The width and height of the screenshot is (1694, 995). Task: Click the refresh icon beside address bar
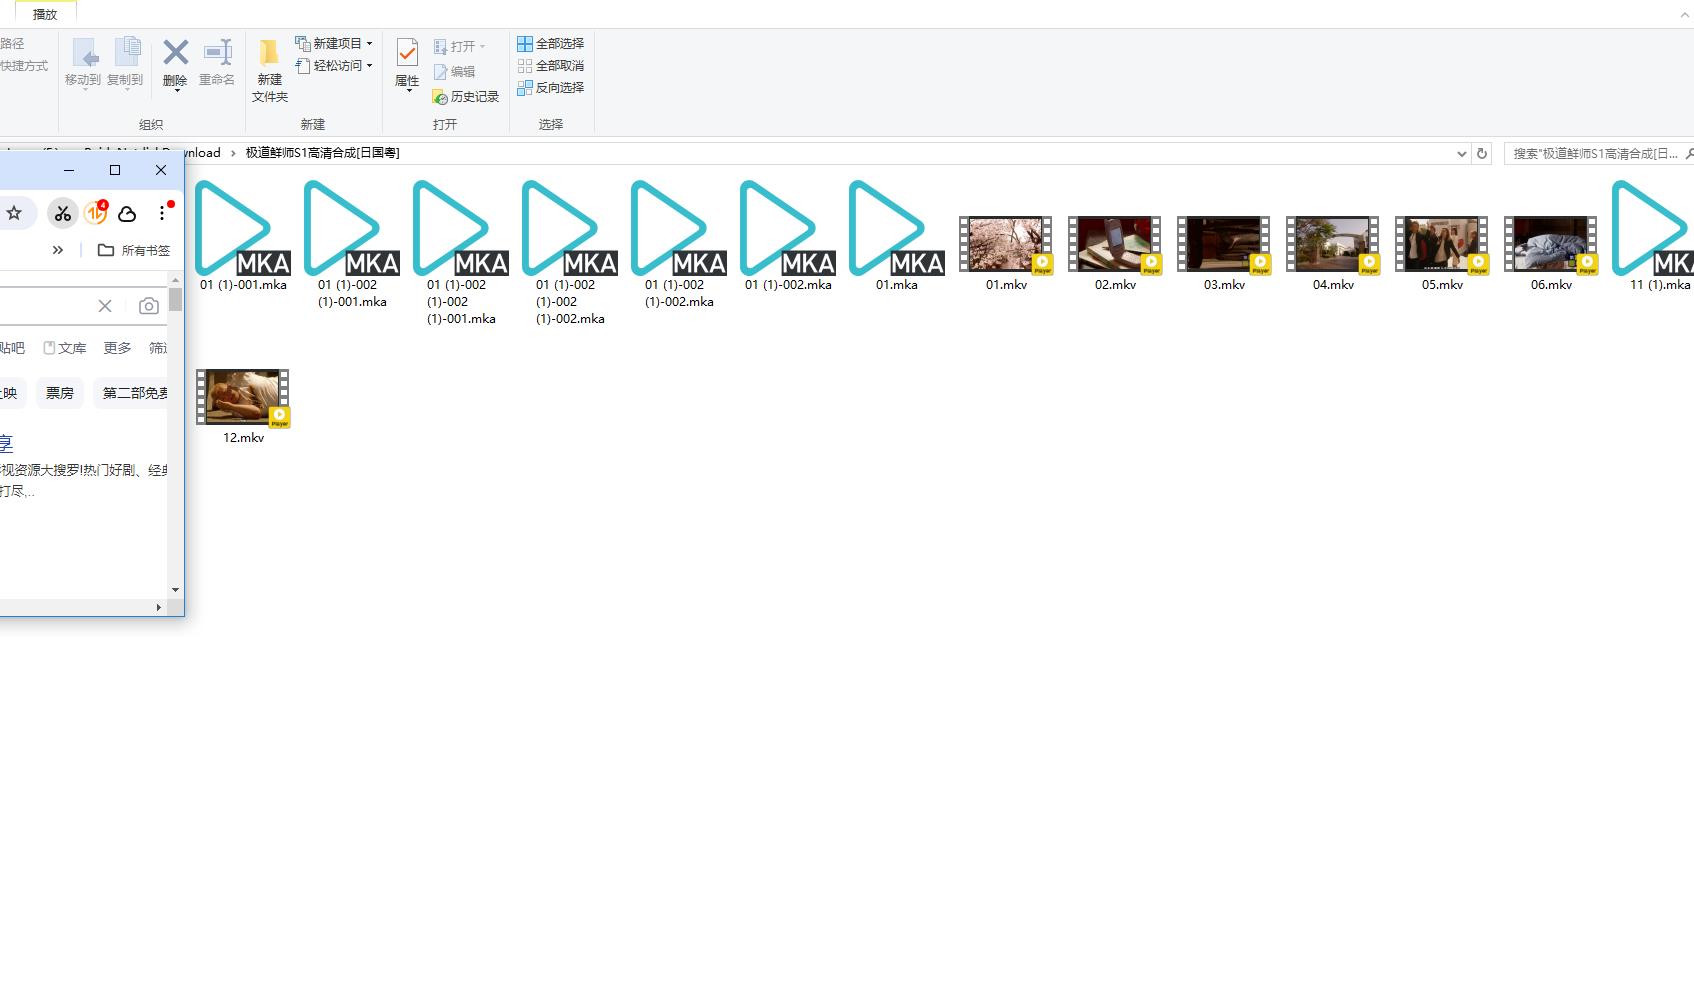[1482, 154]
